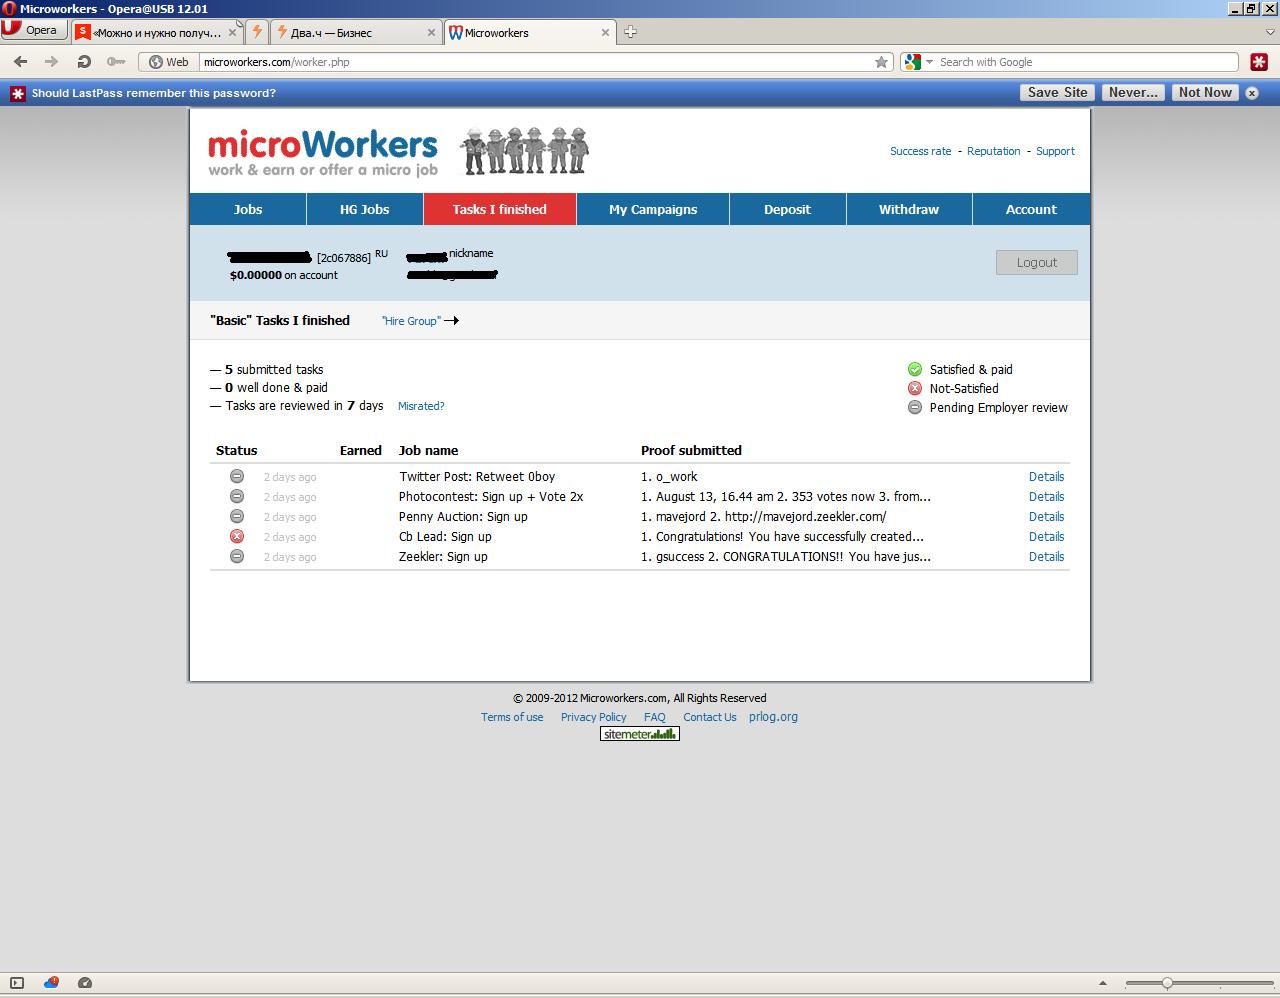Image resolution: width=1280 pixels, height=998 pixels.
Task: Open the Reputation link
Action: 993,151
